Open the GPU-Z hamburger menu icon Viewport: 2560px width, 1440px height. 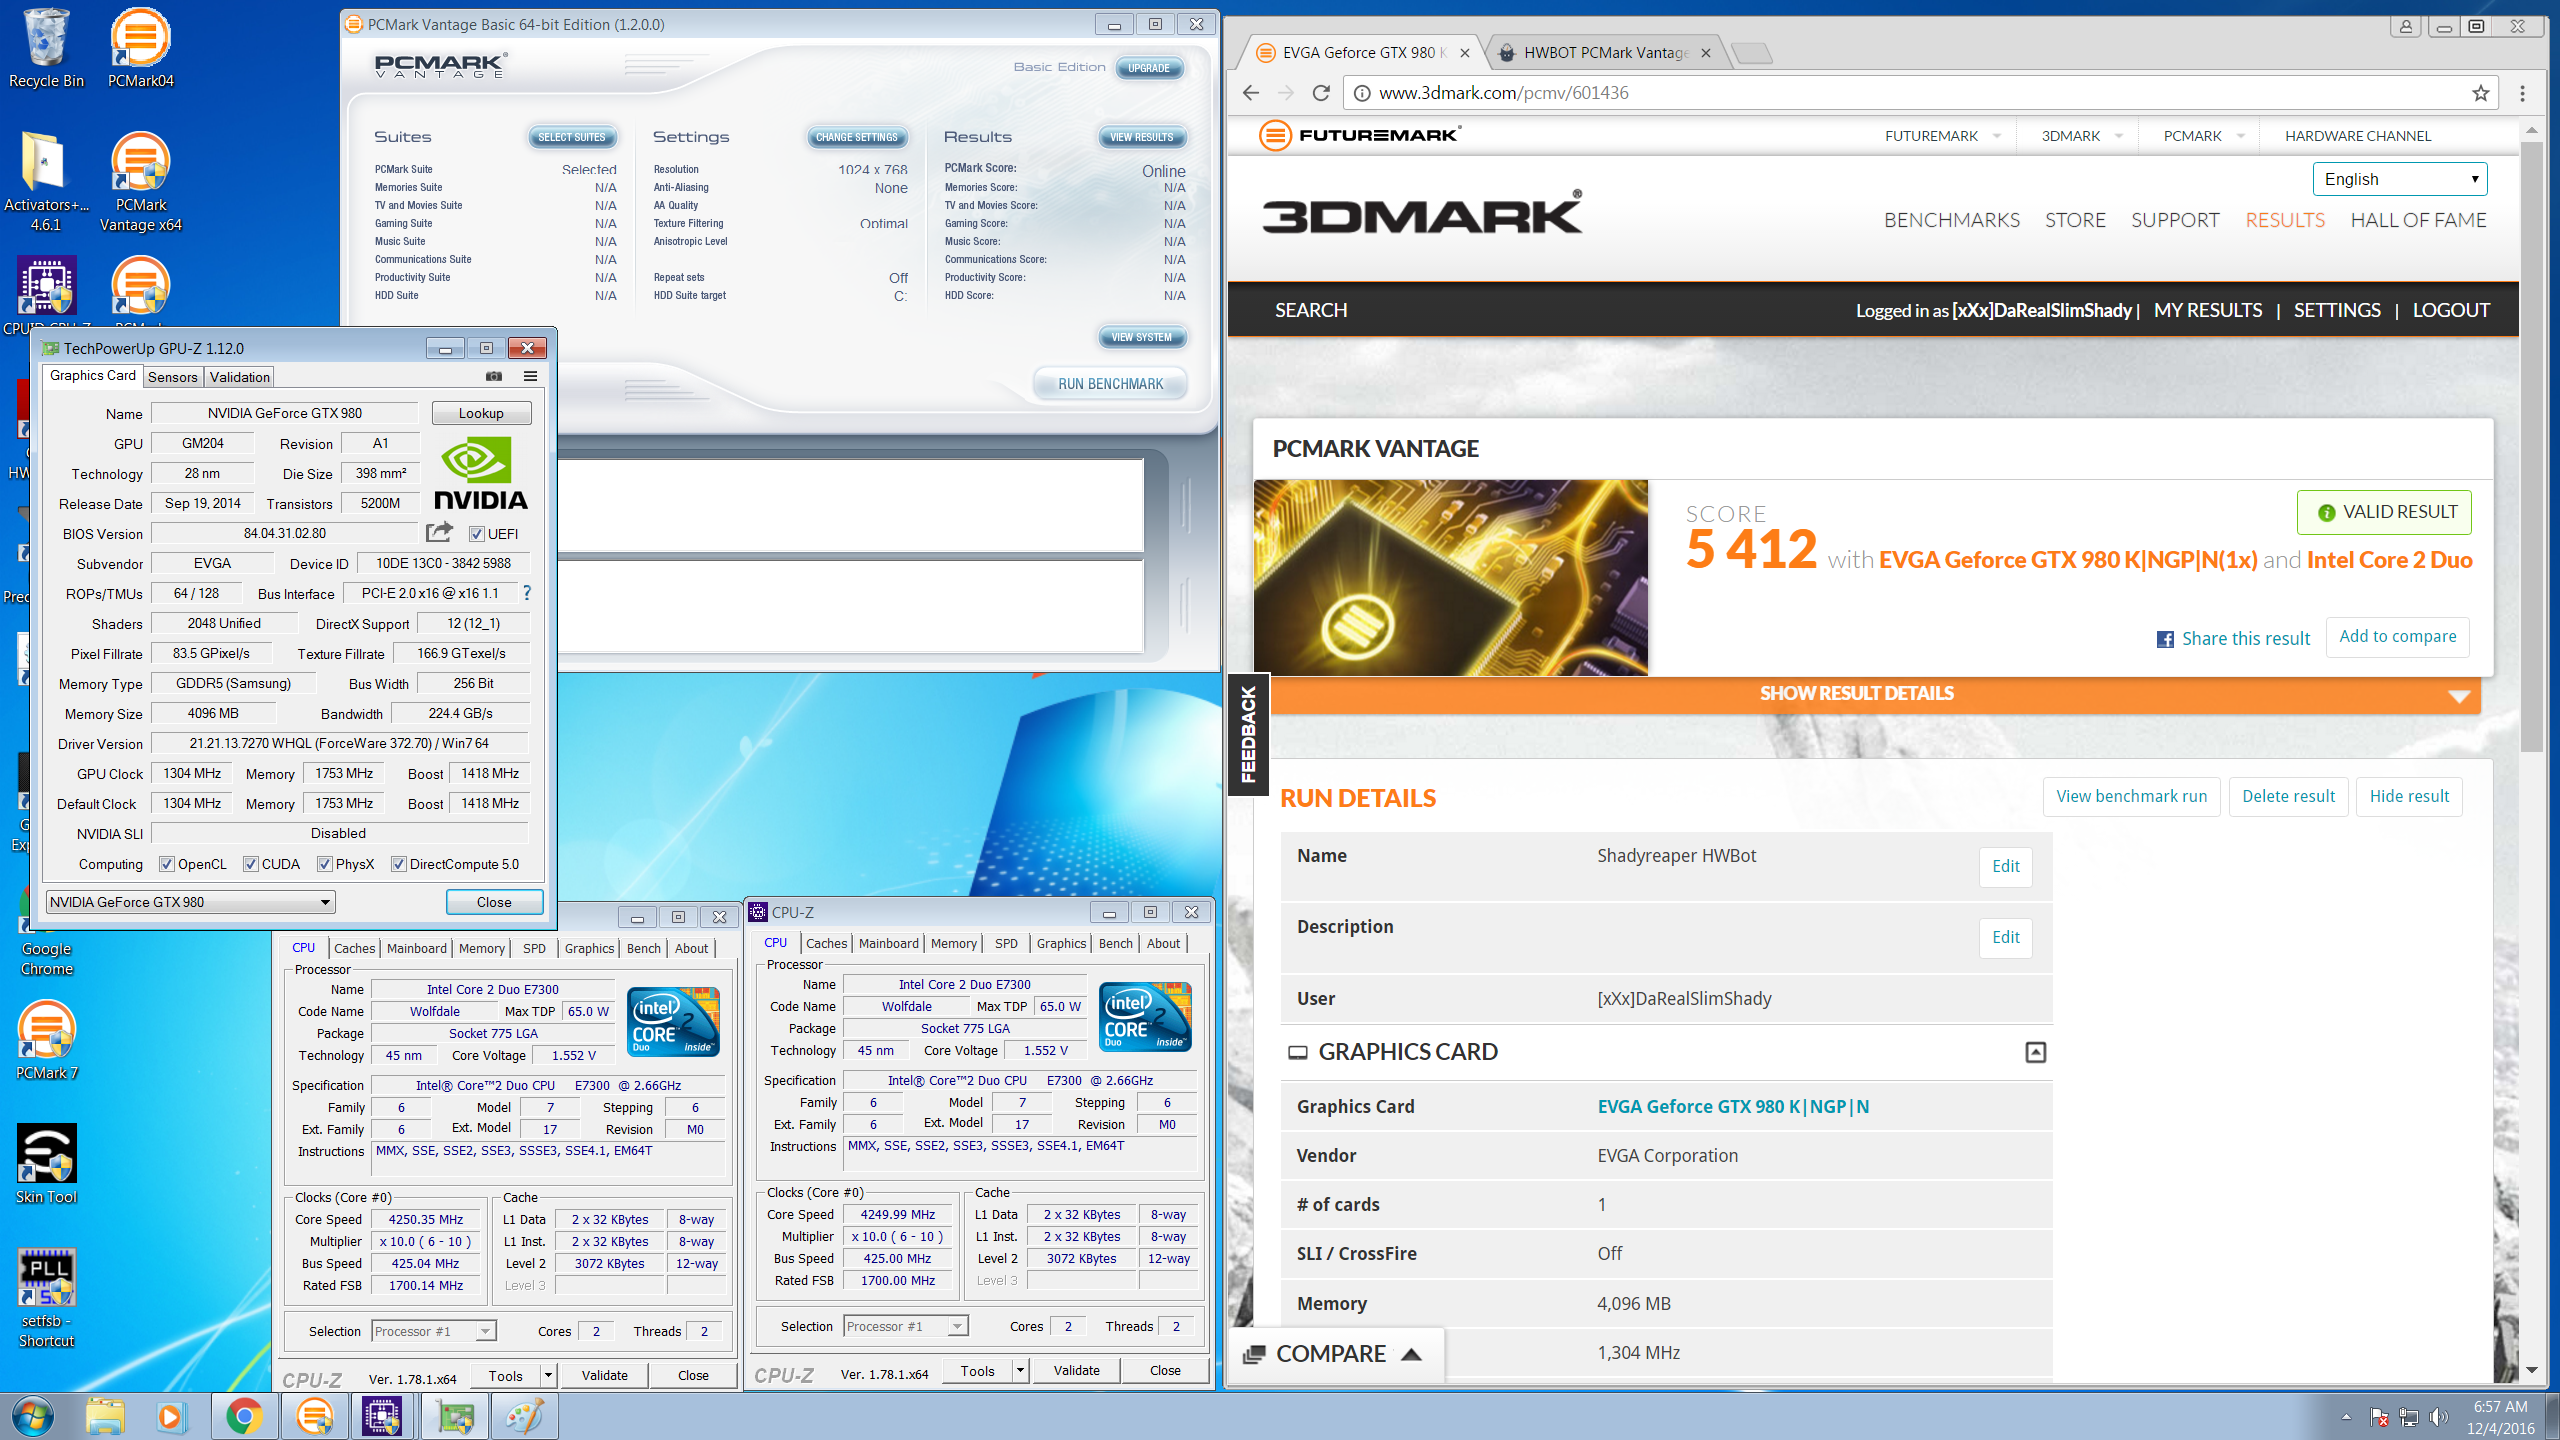[x=530, y=376]
